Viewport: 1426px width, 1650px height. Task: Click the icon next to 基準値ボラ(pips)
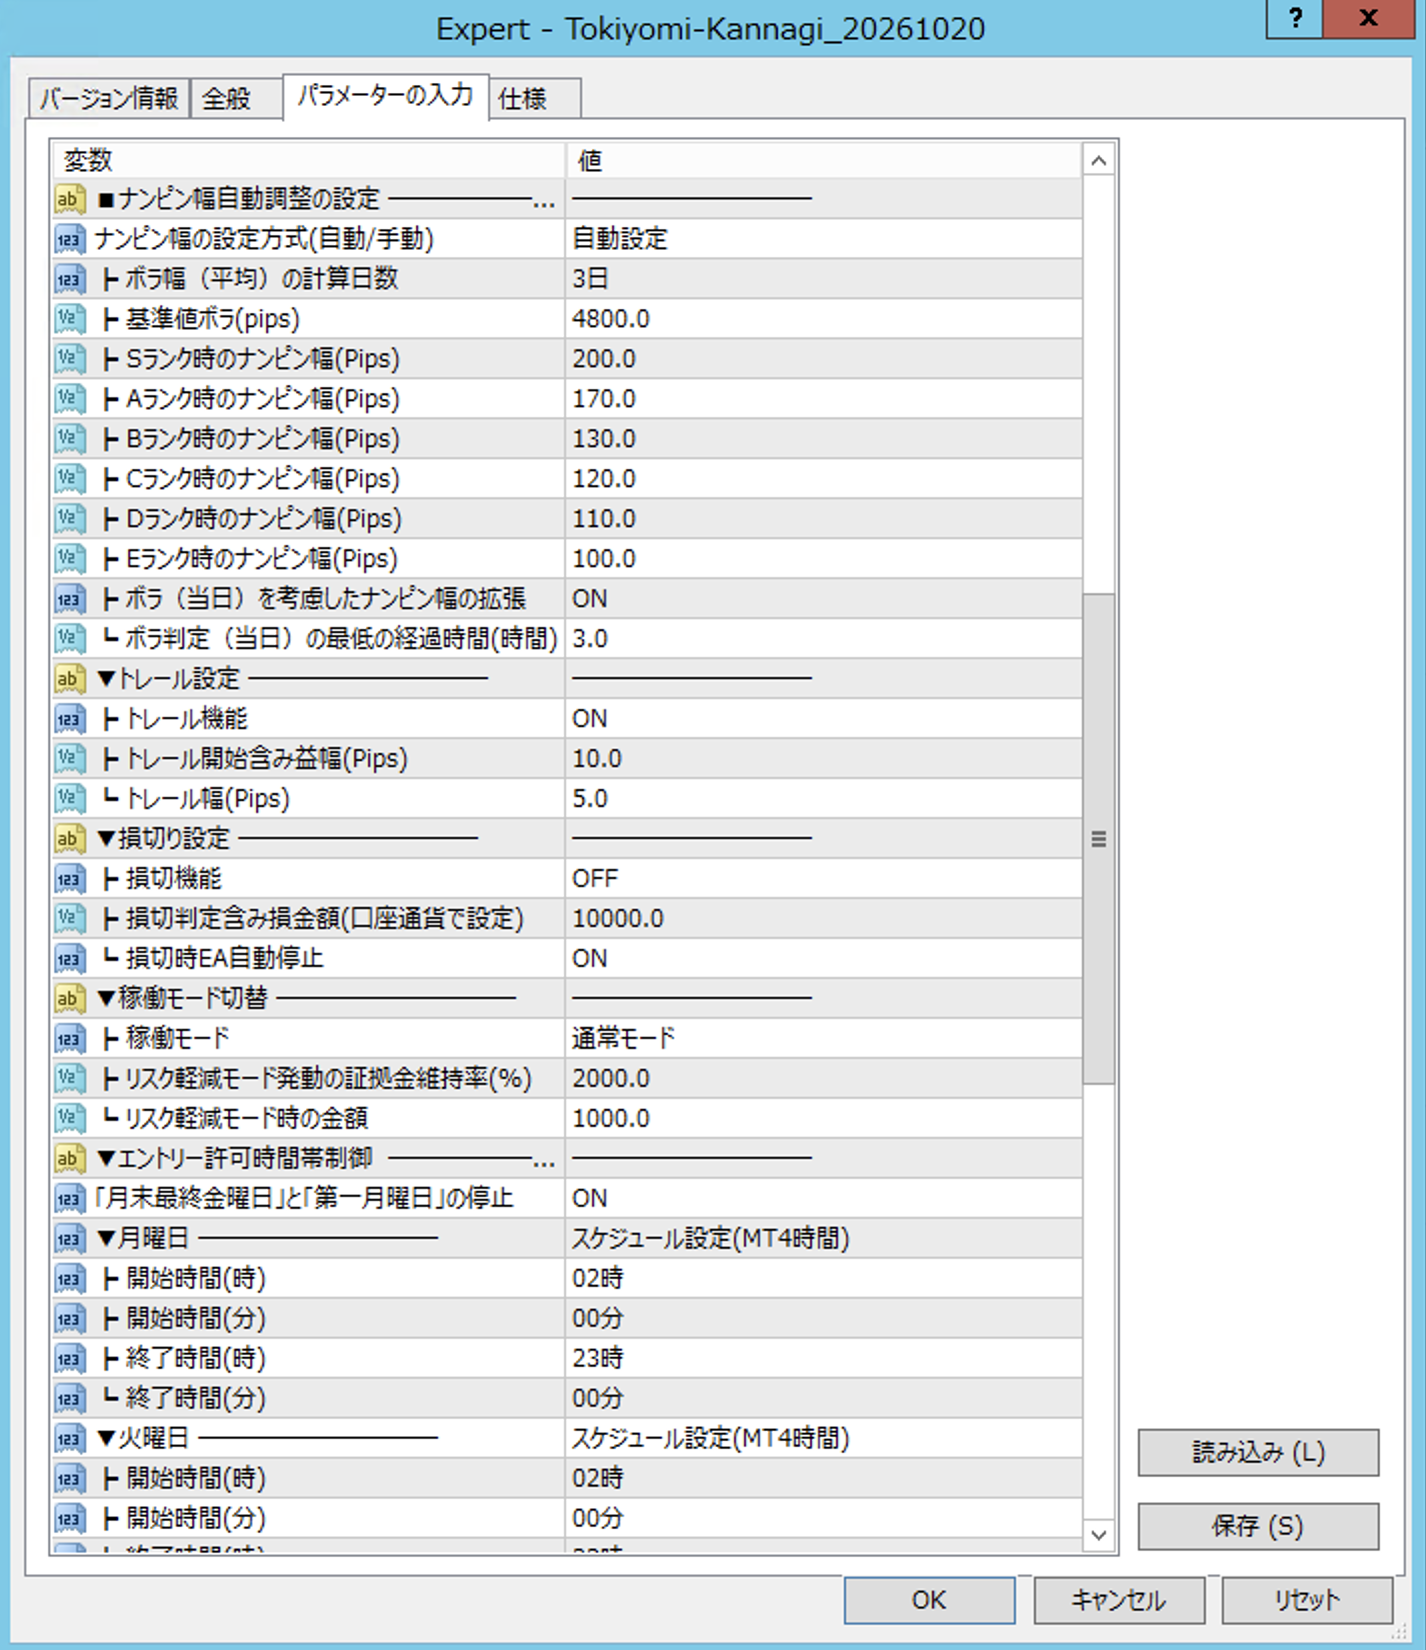[68, 319]
